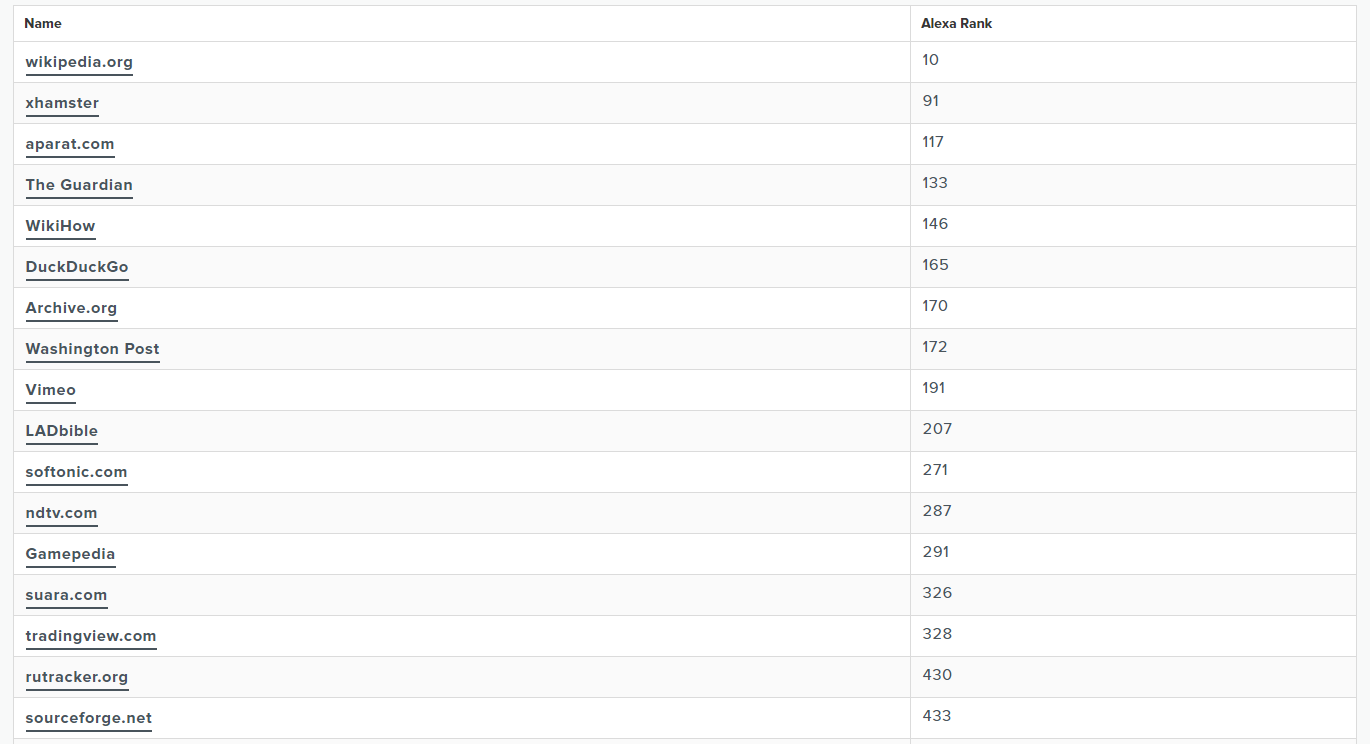This screenshot has height=744, width=1370.
Task: Open the Washington Post link
Action: coord(93,349)
